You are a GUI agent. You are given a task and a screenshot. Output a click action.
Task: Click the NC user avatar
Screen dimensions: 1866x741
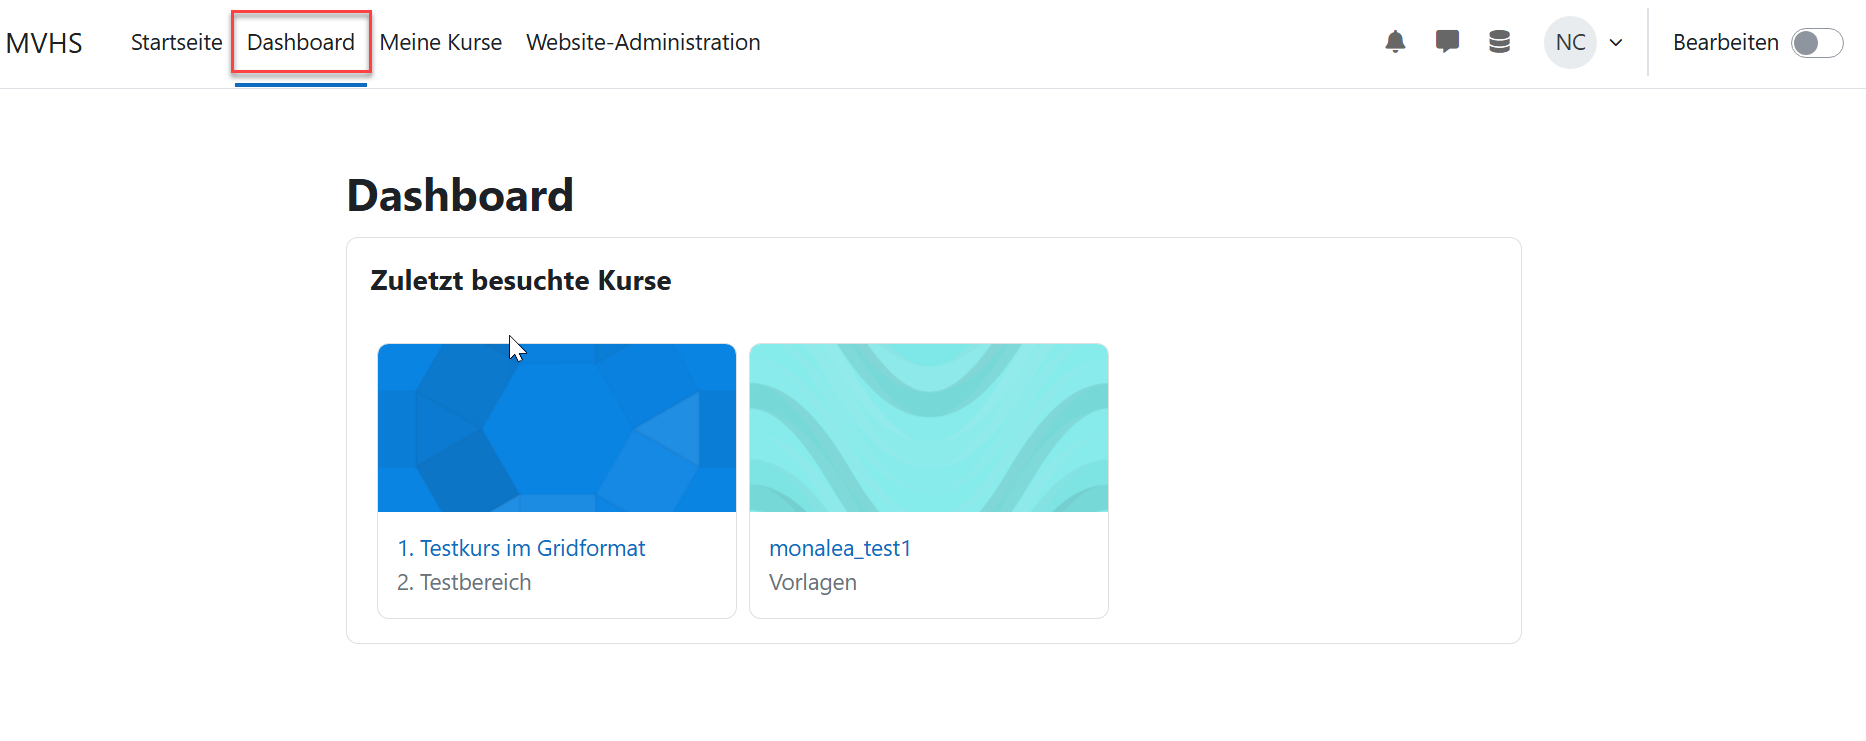tap(1570, 43)
